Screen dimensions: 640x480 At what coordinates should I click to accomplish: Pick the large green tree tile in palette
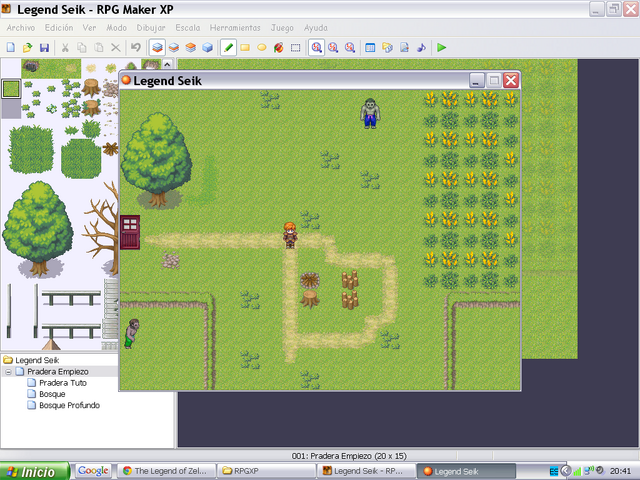click(38, 229)
